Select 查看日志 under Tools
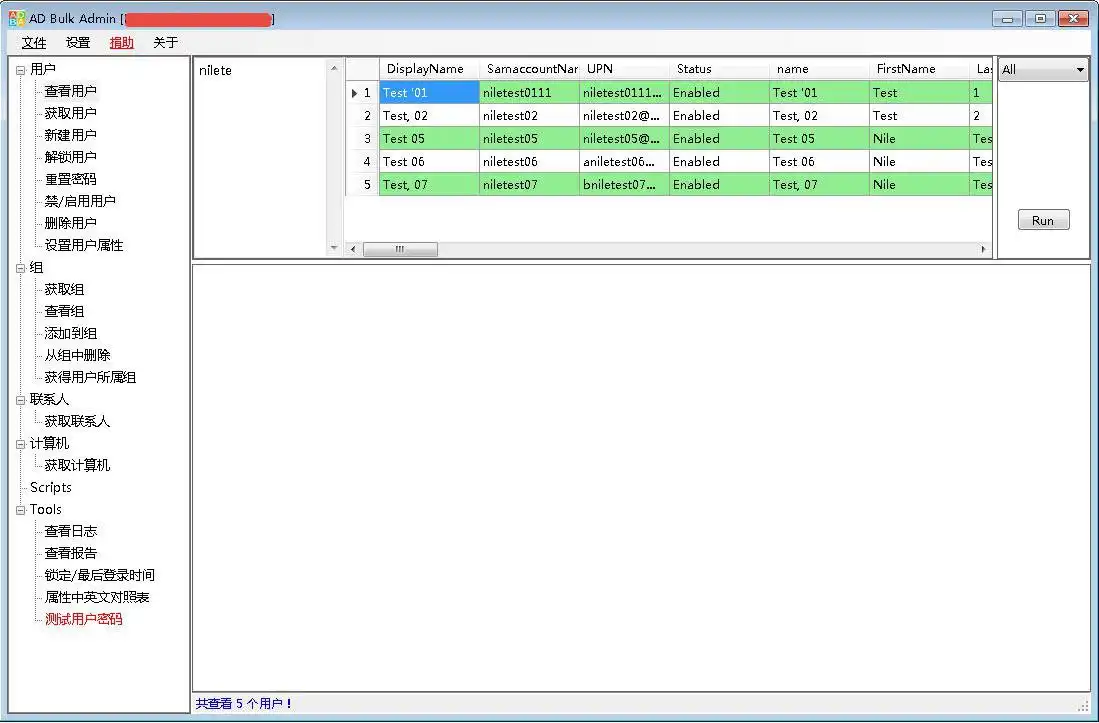 tap(70, 531)
